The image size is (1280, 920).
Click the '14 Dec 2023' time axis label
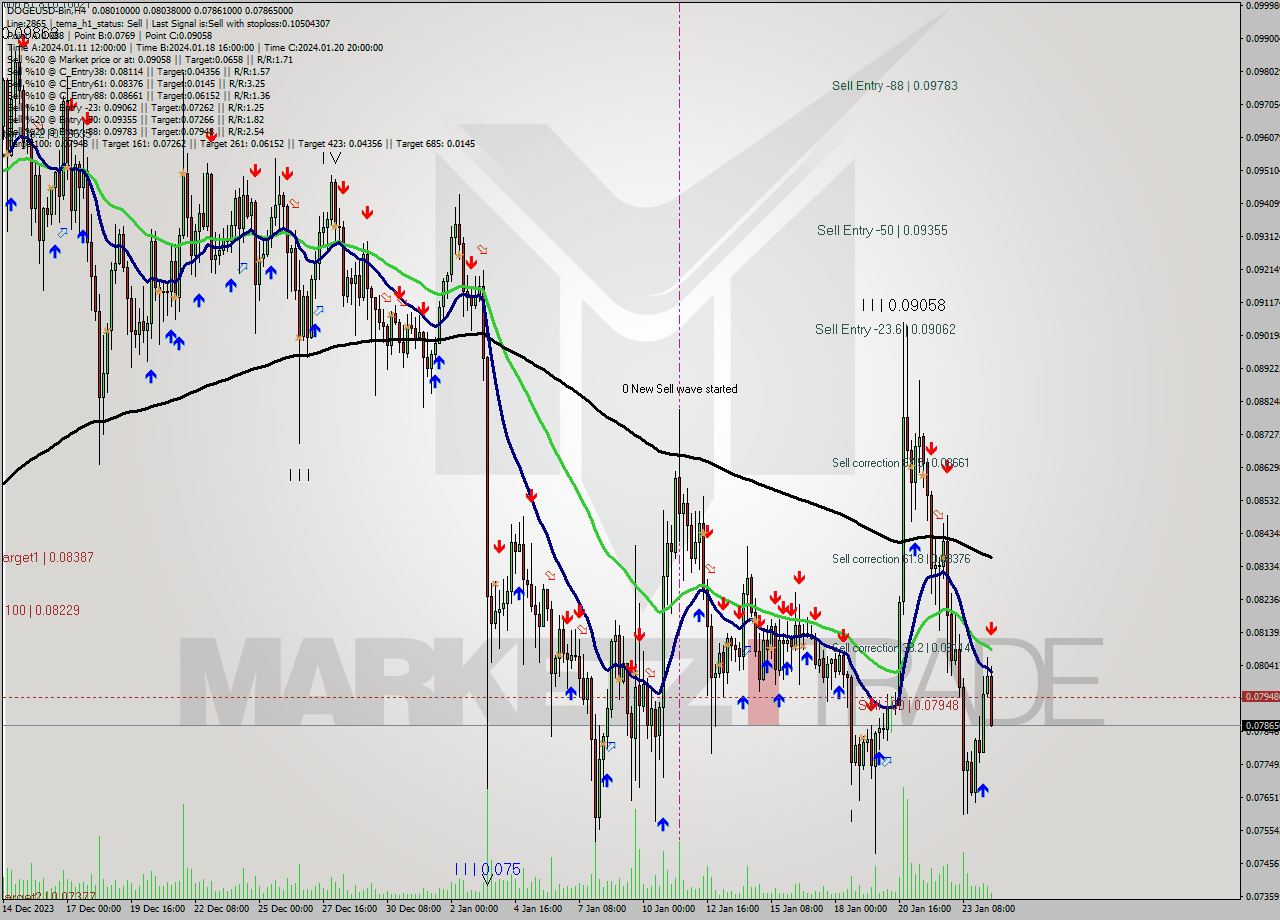[x=28, y=909]
